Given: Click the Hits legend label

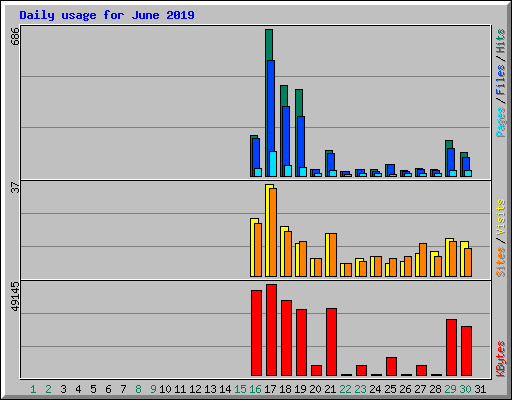Looking at the screenshot, I should pyautogui.click(x=500, y=41).
